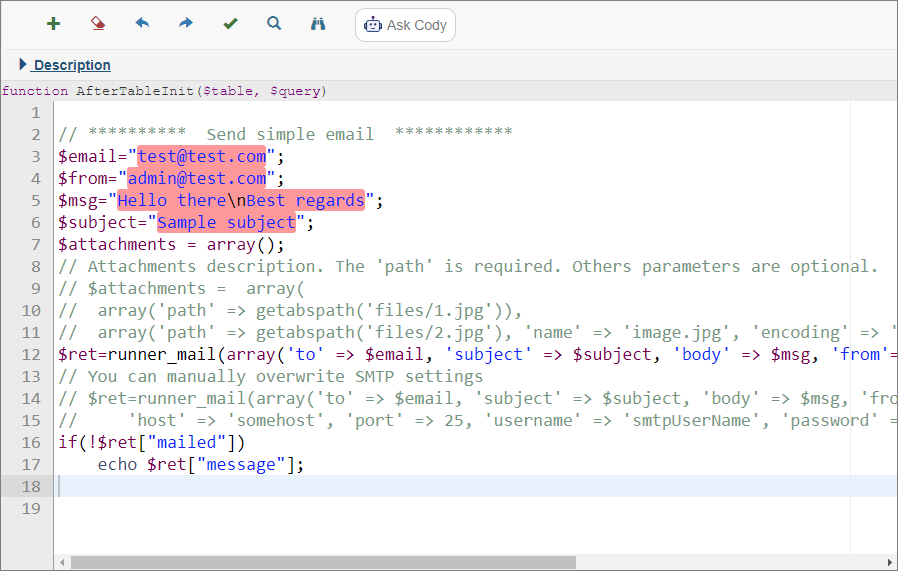The height and width of the screenshot is (571, 898).
Task: Click the 'Send simple email' comment text
Action: tap(290, 135)
